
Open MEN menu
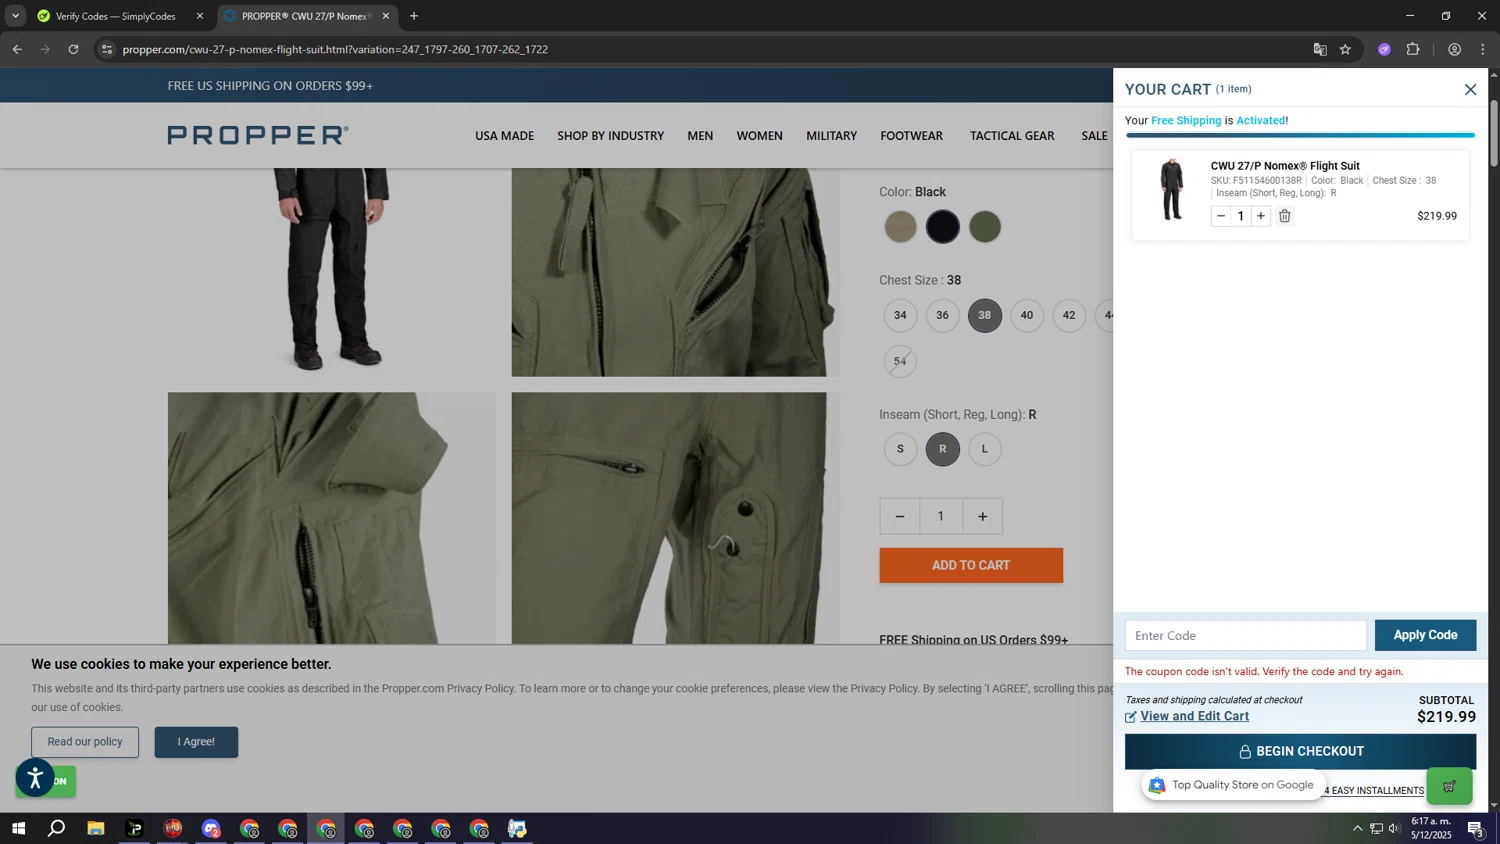[x=700, y=136]
